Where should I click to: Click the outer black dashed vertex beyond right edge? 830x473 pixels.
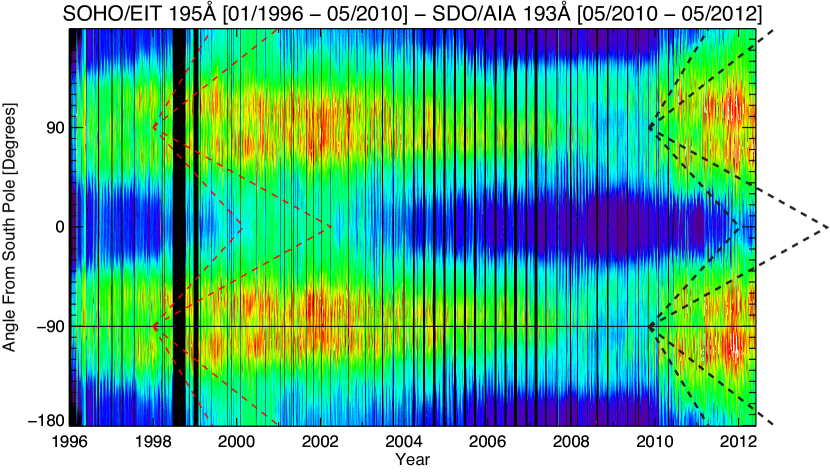click(826, 228)
